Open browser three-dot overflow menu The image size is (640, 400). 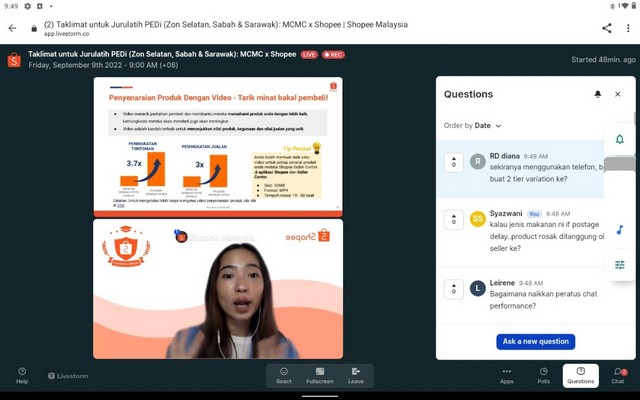(x=628, y=28)
